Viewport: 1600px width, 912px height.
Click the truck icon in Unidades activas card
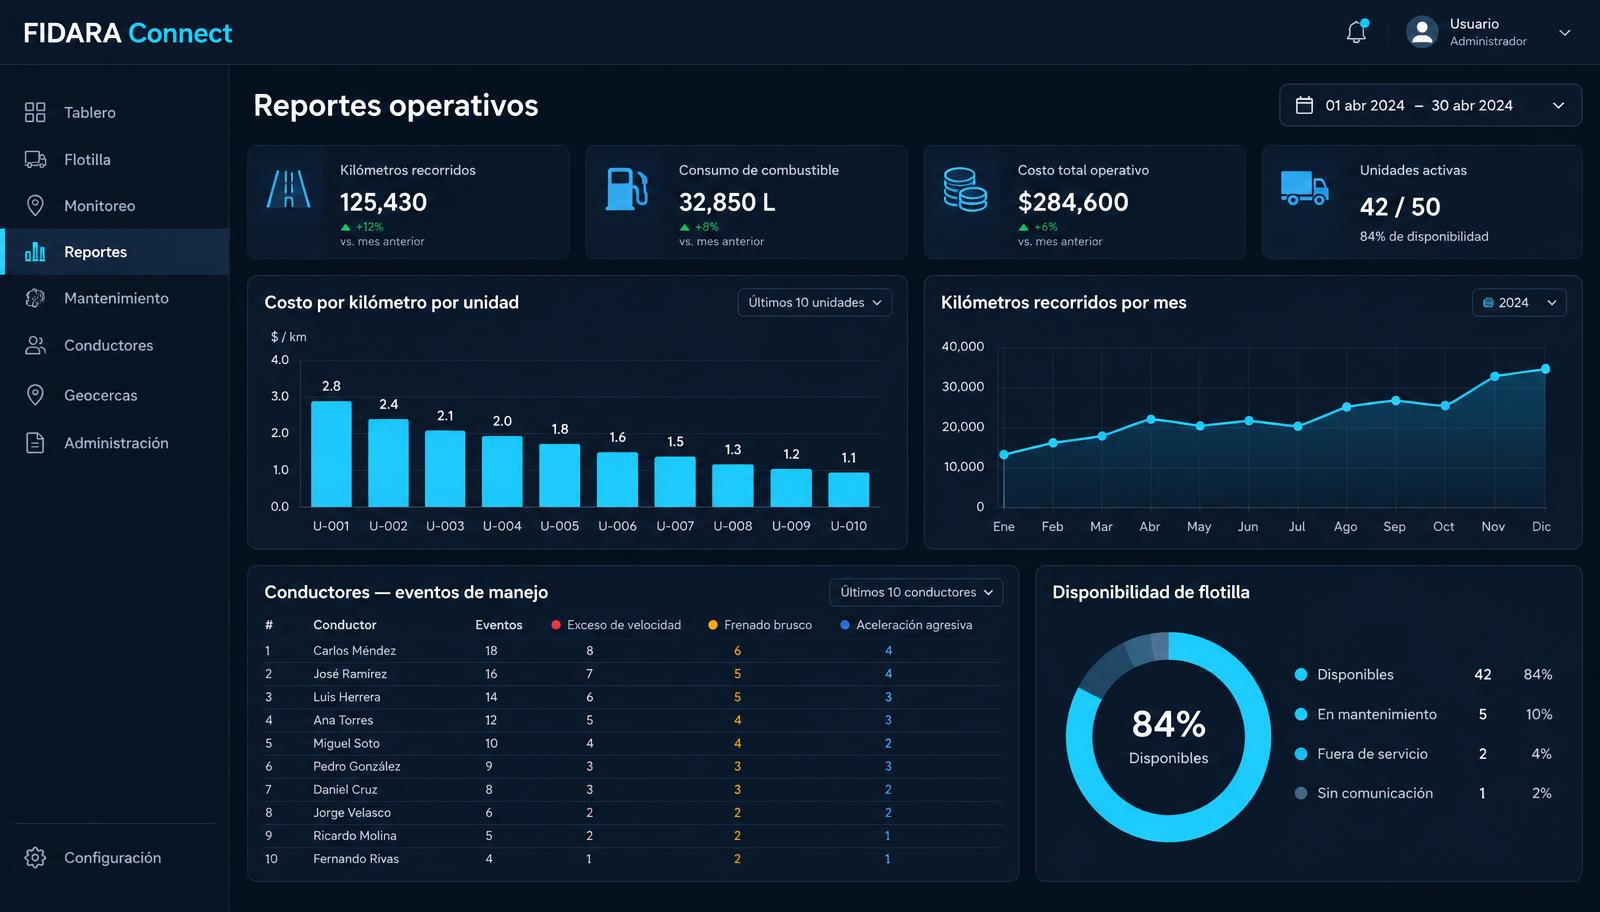coord(1305,188)
